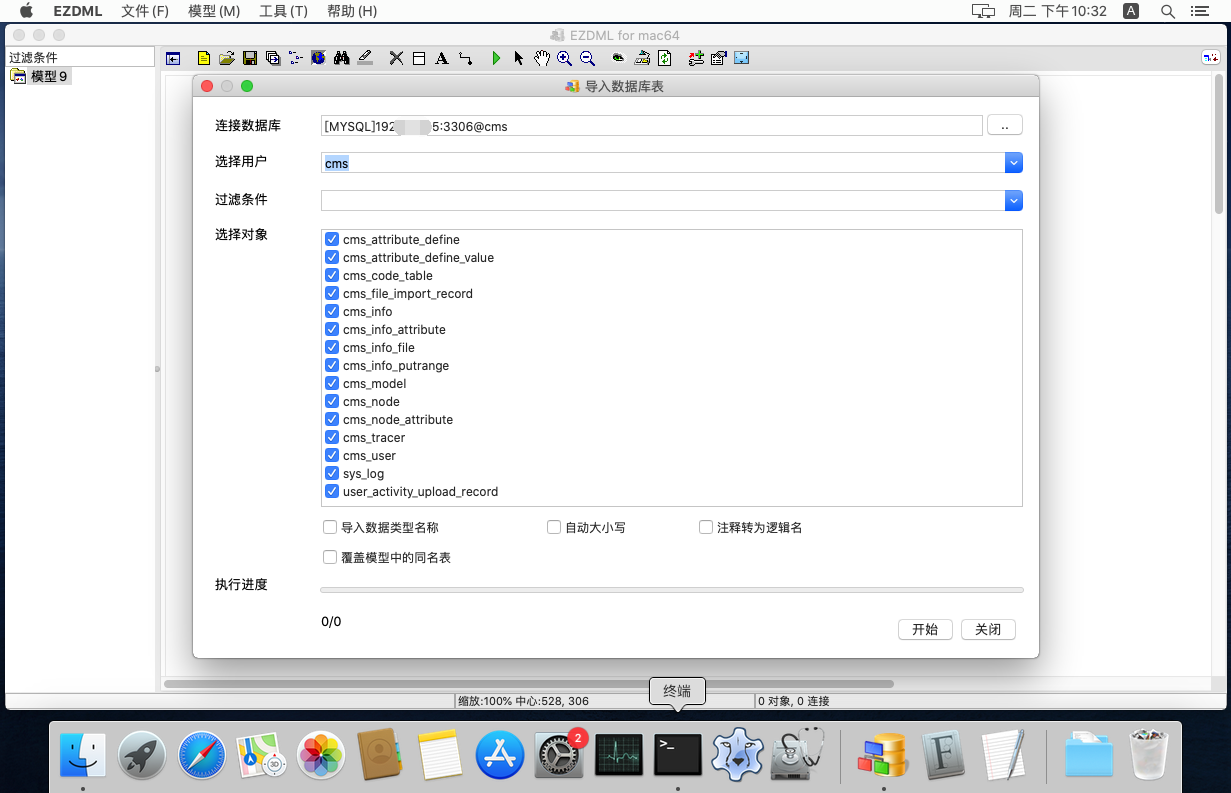1231x793 pixels.
Task: Click the globe database icon in toolbar
Action: [x=319, y=58]
